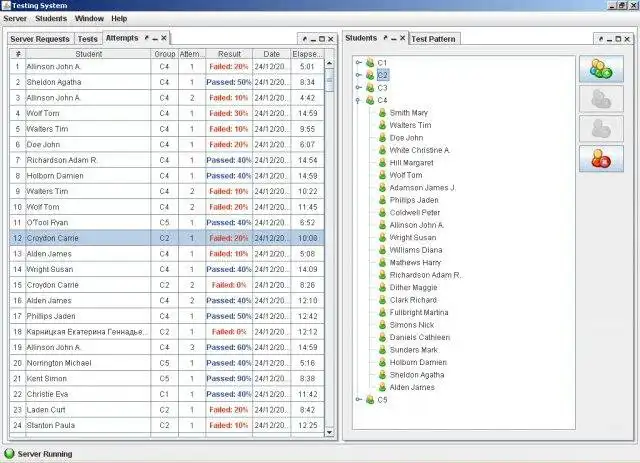640x463 pixels.
Task: Expand the C3 group node
Action: (x=358, y=87)
